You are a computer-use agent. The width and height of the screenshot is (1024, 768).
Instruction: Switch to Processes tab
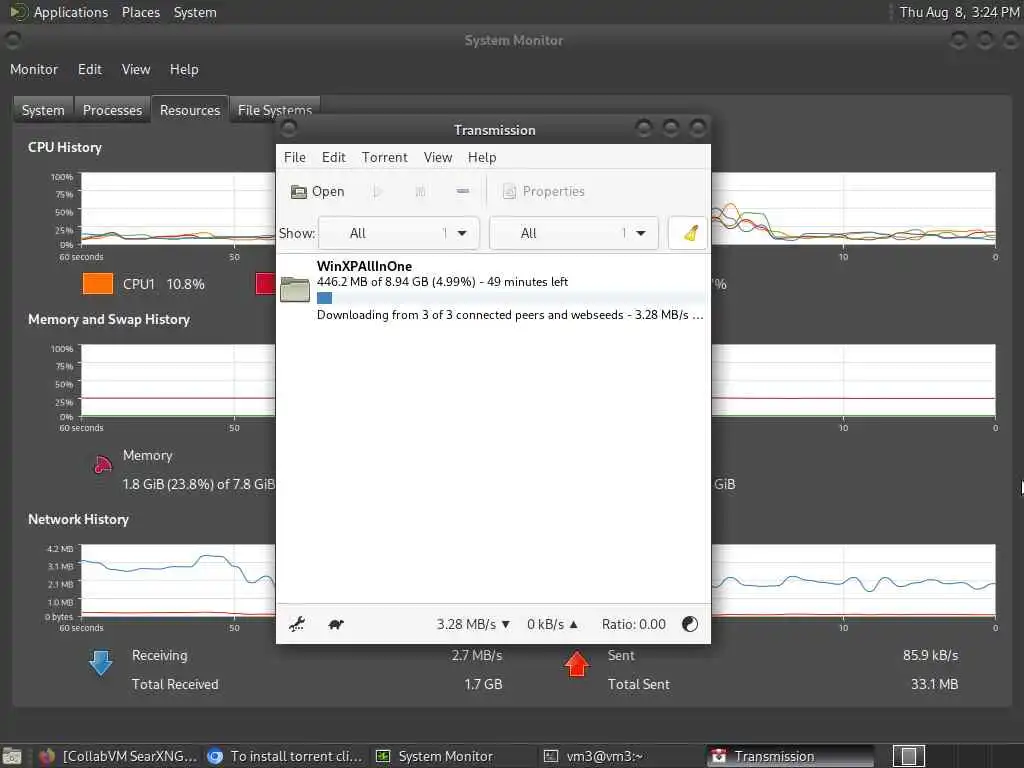tap(112, 110)
